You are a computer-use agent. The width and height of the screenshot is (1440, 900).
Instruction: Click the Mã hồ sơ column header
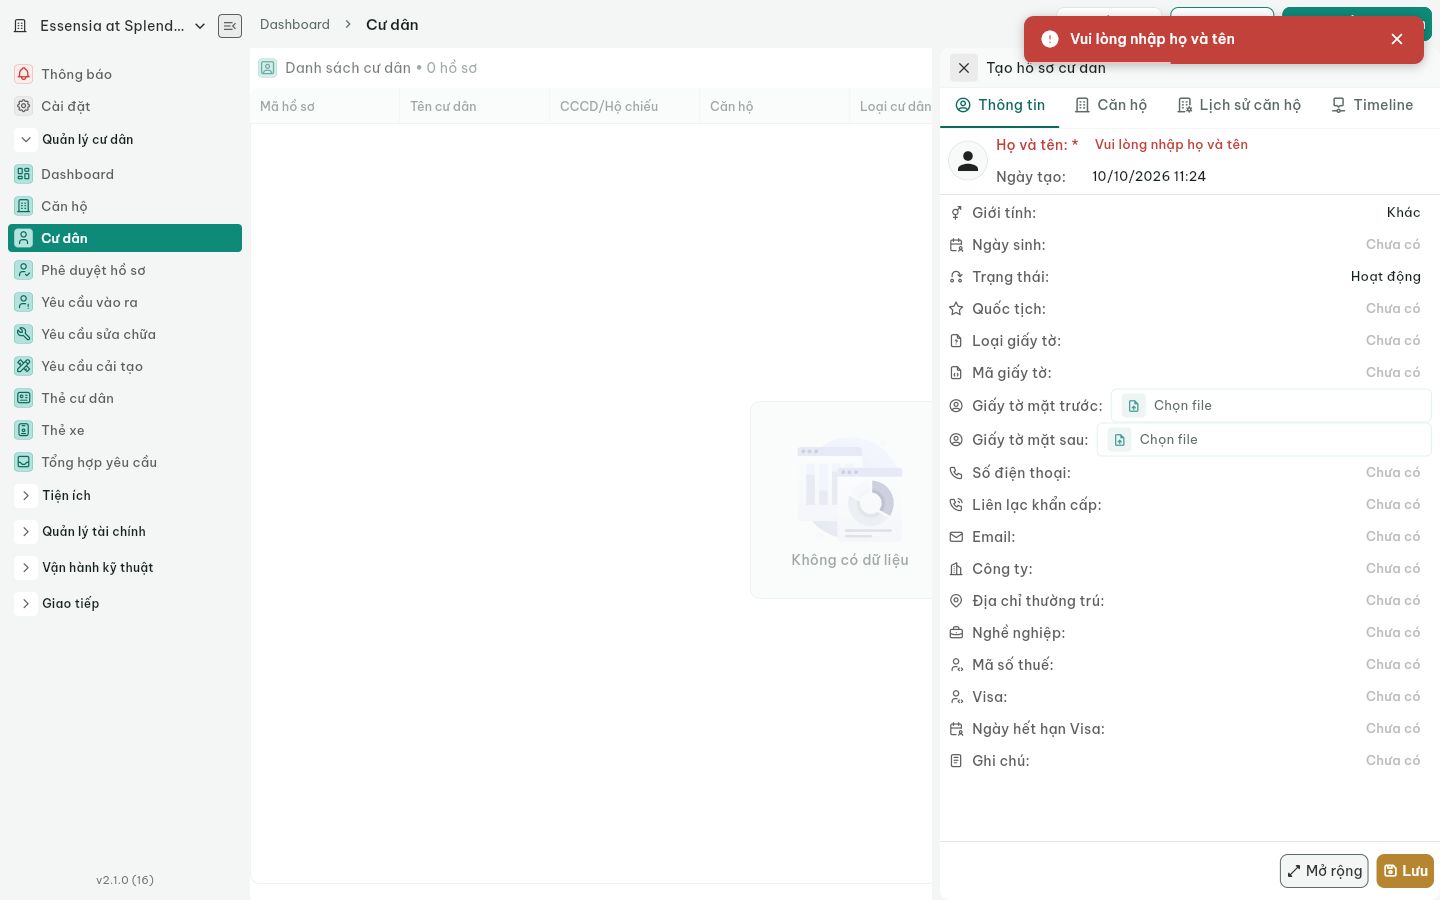(x=325, y=106)
